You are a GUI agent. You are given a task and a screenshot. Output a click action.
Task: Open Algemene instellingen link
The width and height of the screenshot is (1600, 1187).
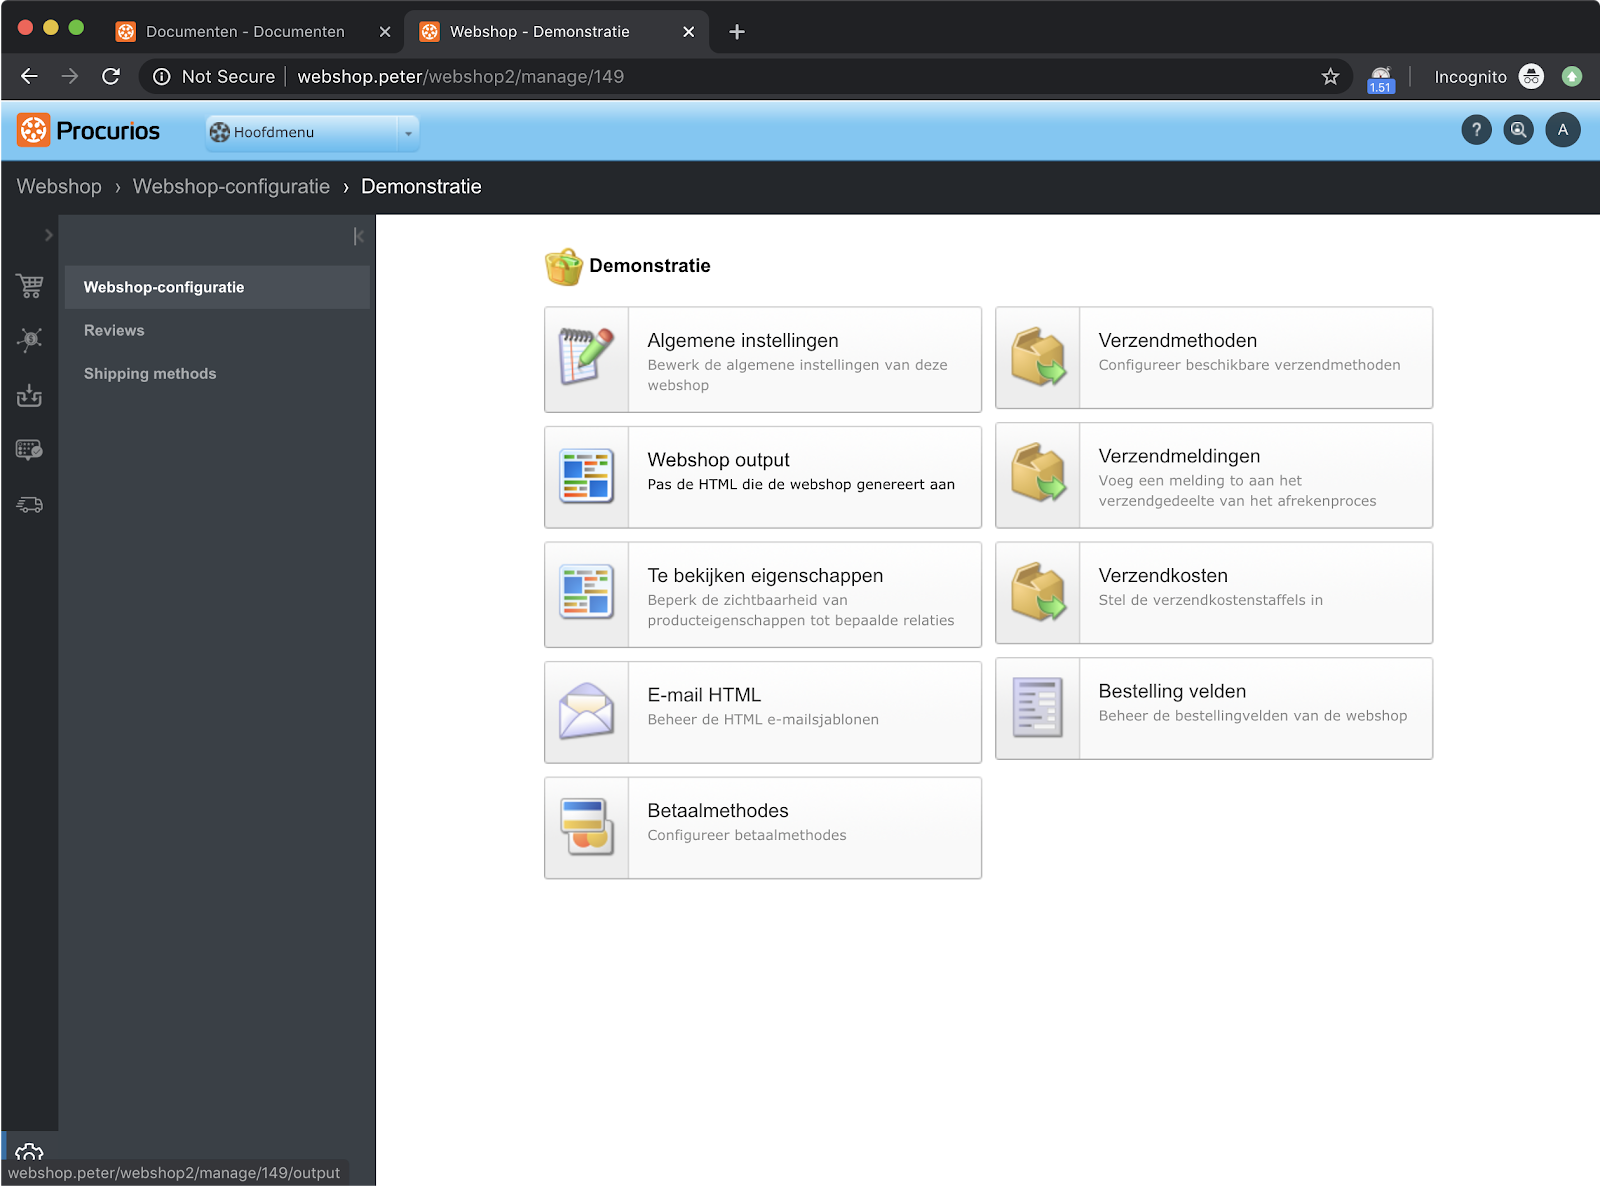[x=743, y=340]
